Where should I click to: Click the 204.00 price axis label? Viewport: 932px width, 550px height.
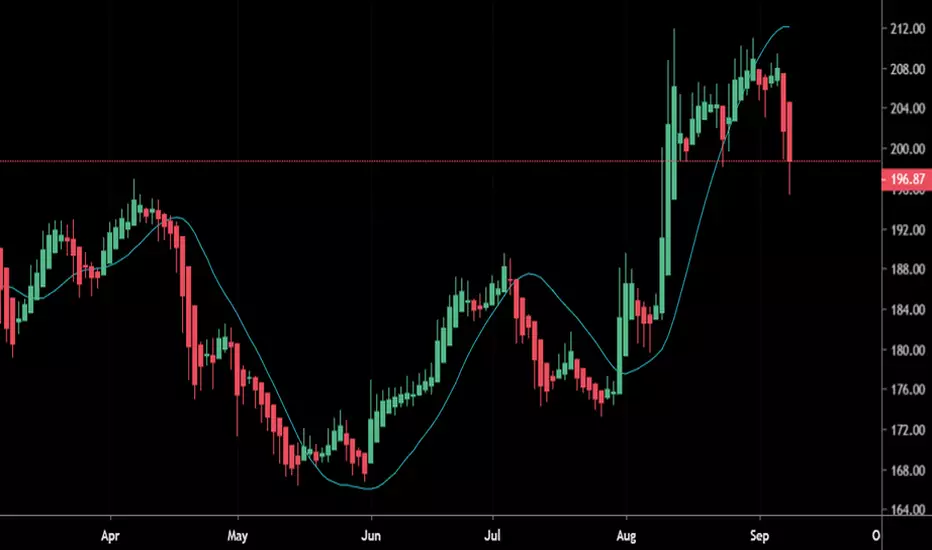(x=908, y=109)
